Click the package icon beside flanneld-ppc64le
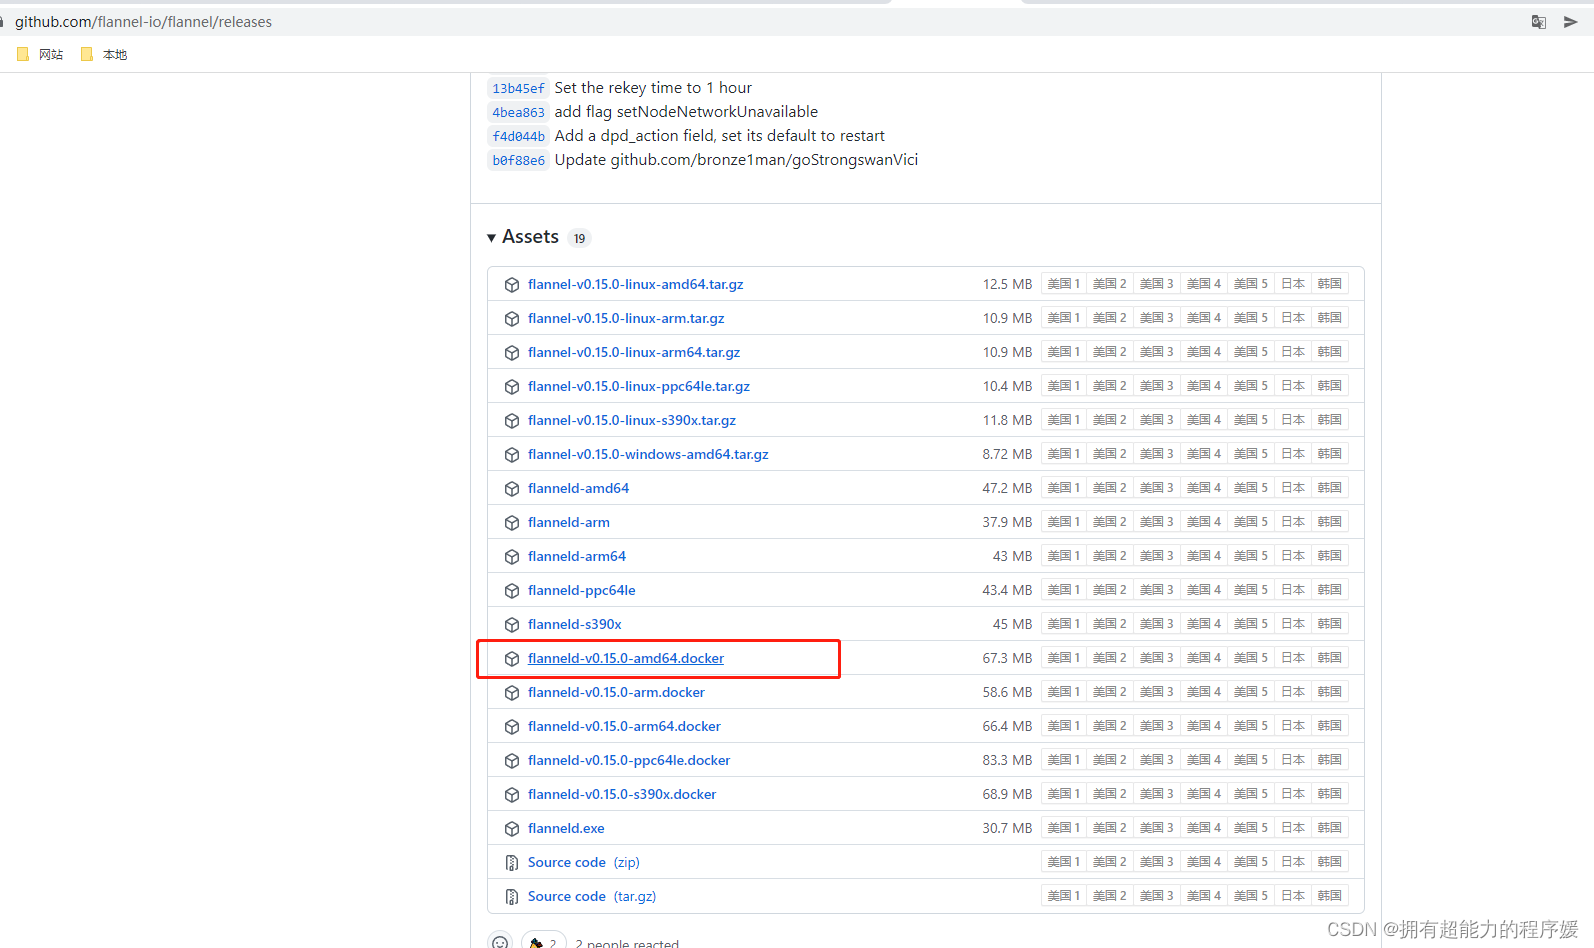The height and width of the screenshot is (948, 1594). pyautogui.click(x=512, y=591)
